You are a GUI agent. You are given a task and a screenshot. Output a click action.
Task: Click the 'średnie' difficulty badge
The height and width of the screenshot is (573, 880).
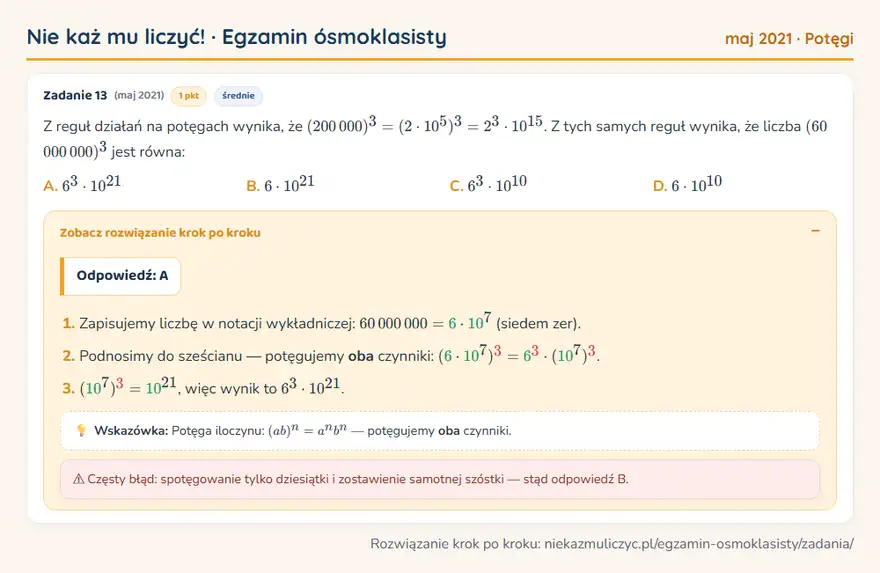[x=238, y=96]
